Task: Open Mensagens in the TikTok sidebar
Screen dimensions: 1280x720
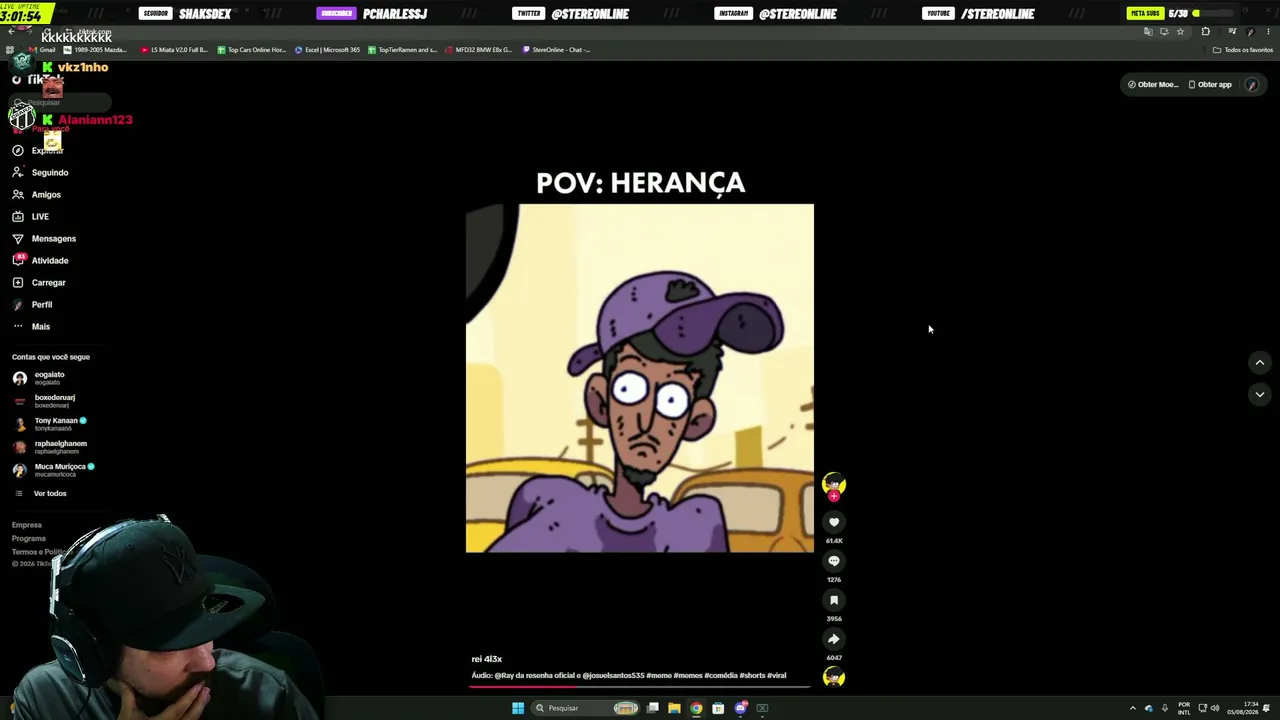Action: 44,239
